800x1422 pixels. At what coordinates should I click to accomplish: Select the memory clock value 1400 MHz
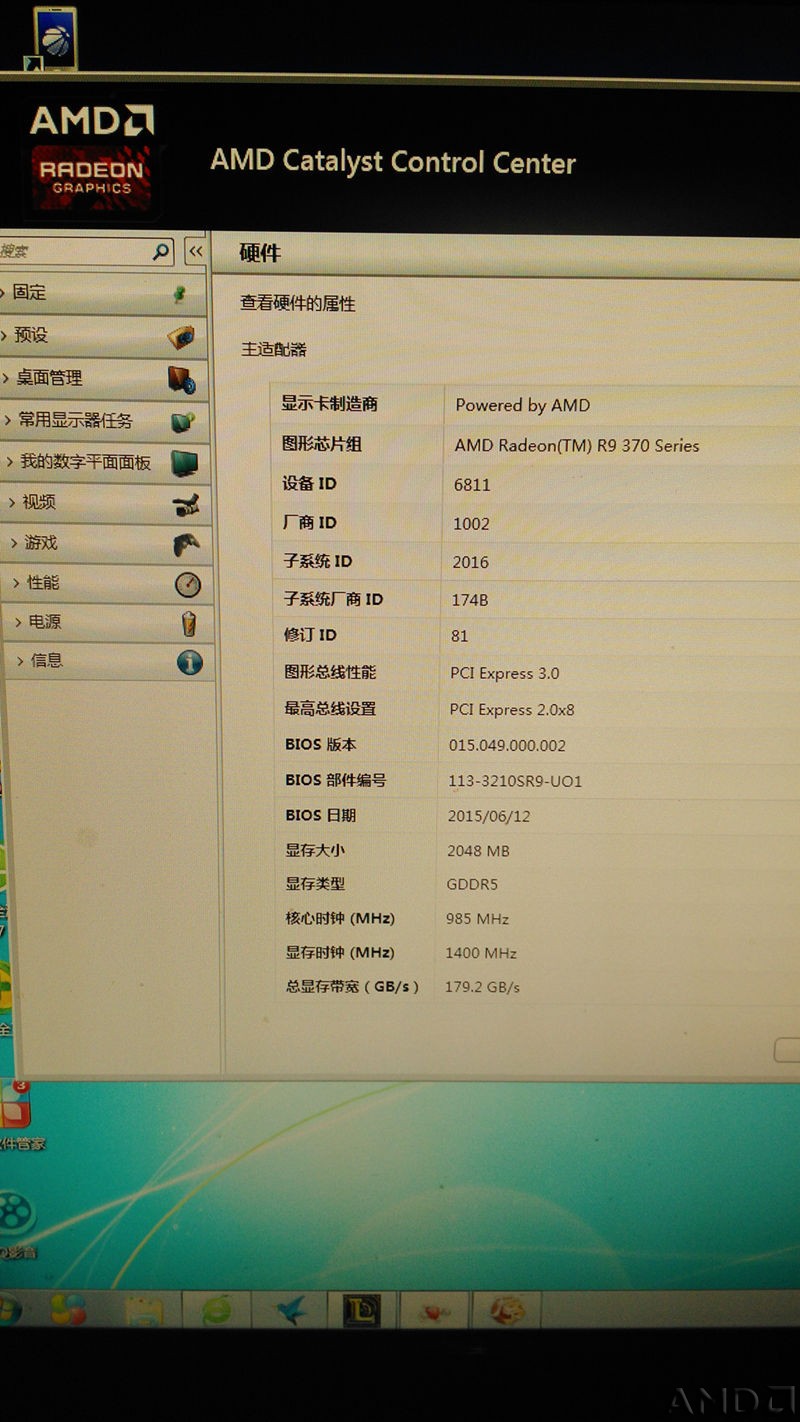tap(481, 953)
